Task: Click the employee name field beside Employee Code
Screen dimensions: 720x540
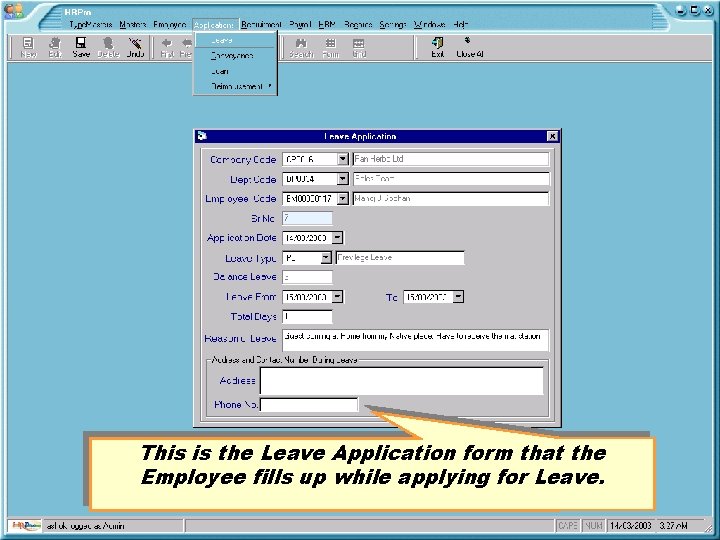Action: coord(450,198)
